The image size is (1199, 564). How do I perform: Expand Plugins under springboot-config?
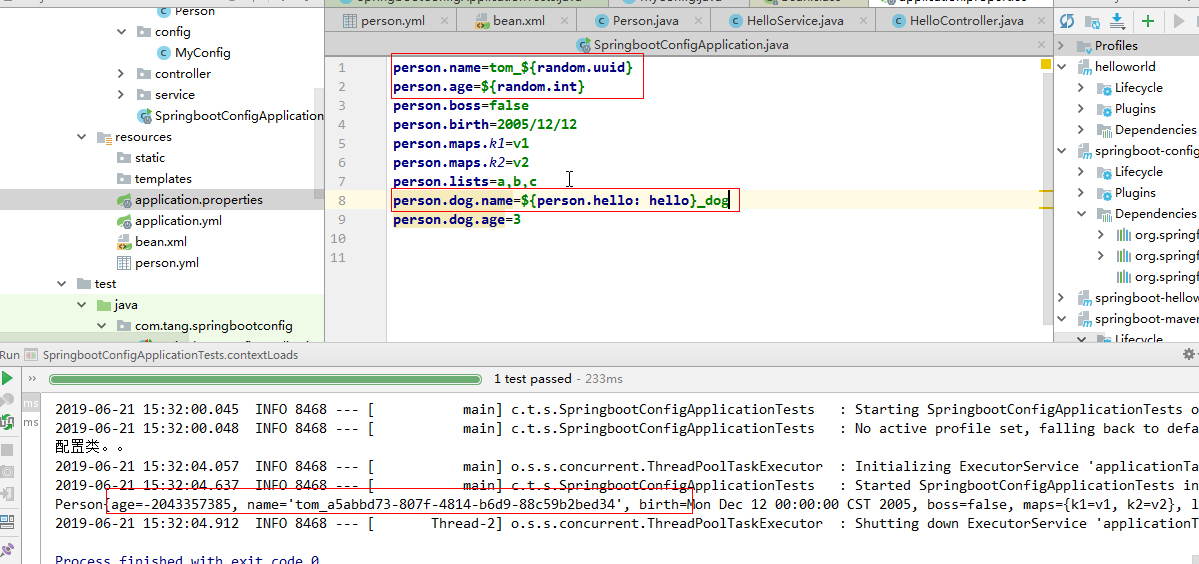coord(1080,193)
